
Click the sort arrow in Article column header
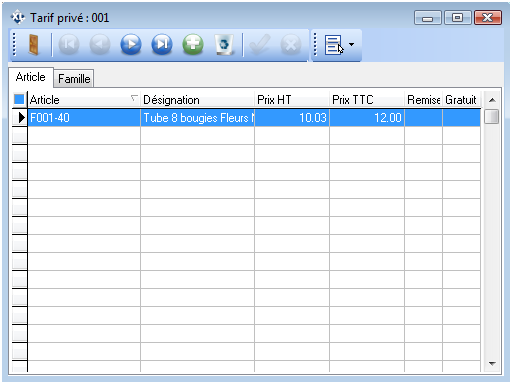coord(134,98)
